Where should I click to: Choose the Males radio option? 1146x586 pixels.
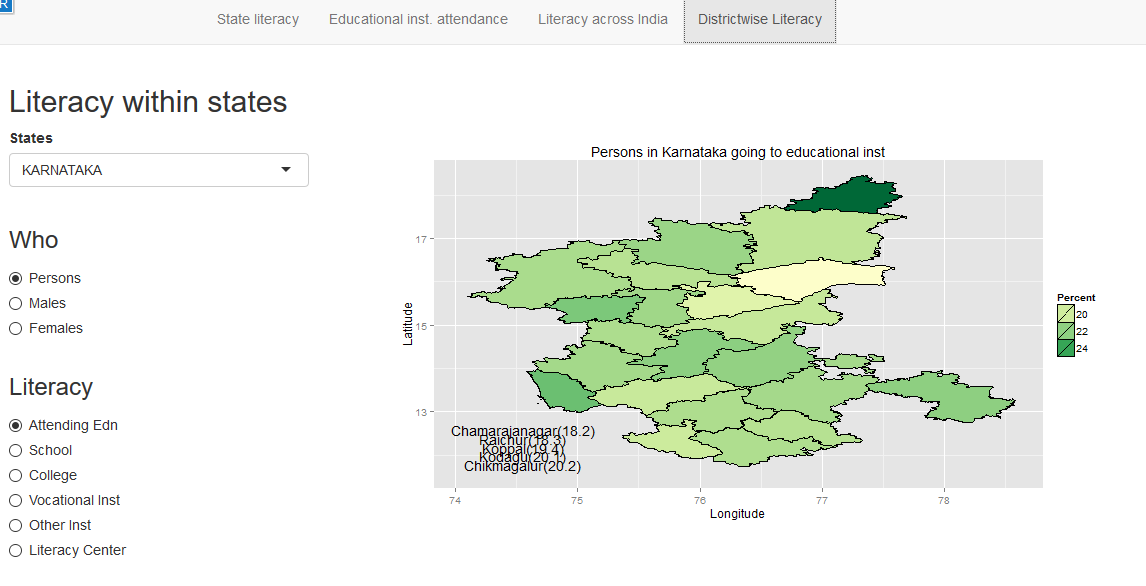coord(16,303)
